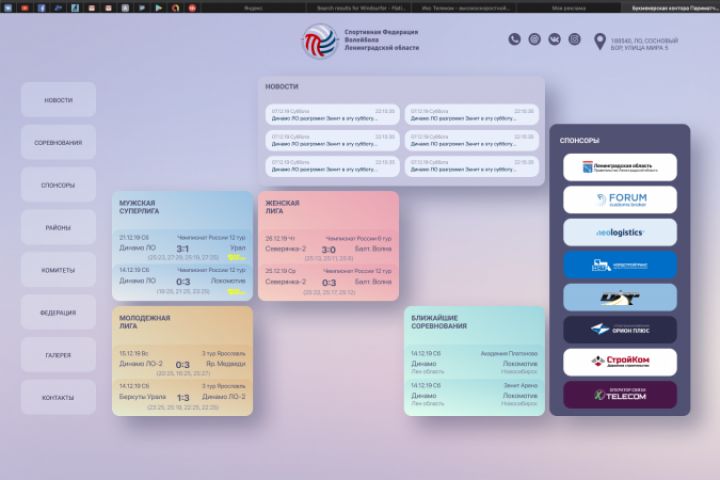The image size is (720, 480).
Task: Go to Спонсоры in the sidebar
Action: pos(58,185)
